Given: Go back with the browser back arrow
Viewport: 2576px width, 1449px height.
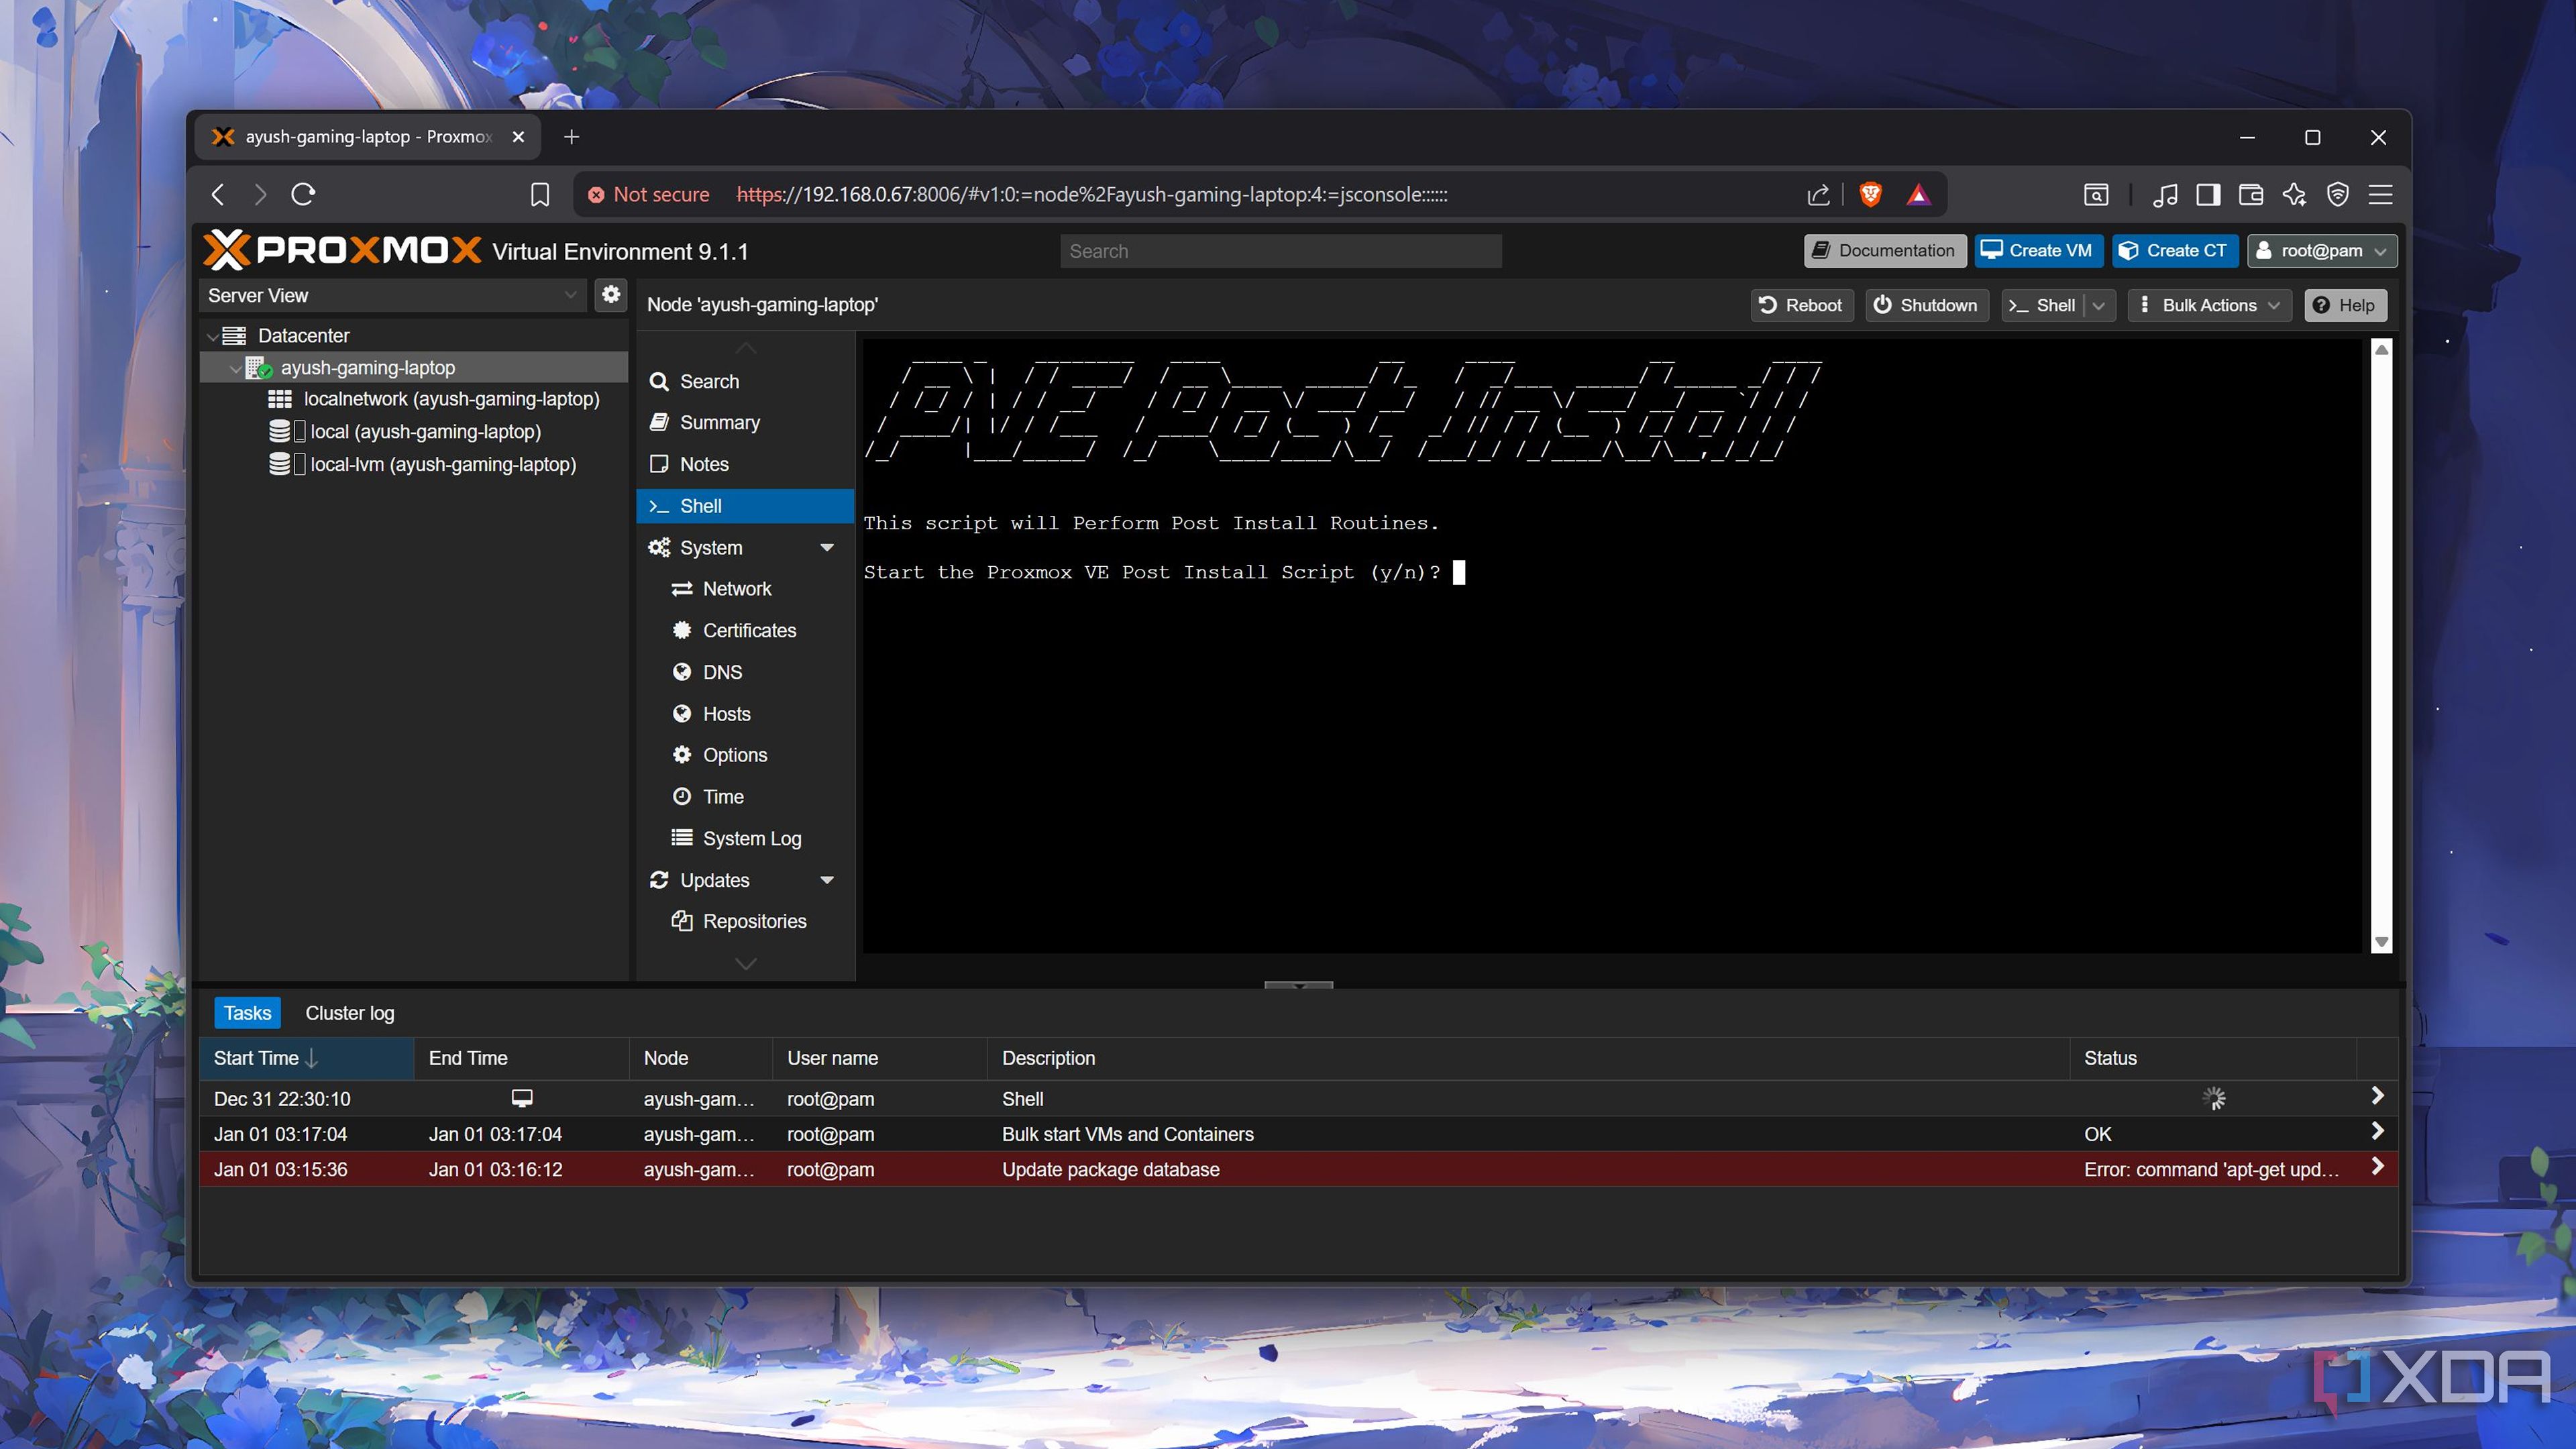Looking at the screenshot, I should click(218, 194).
